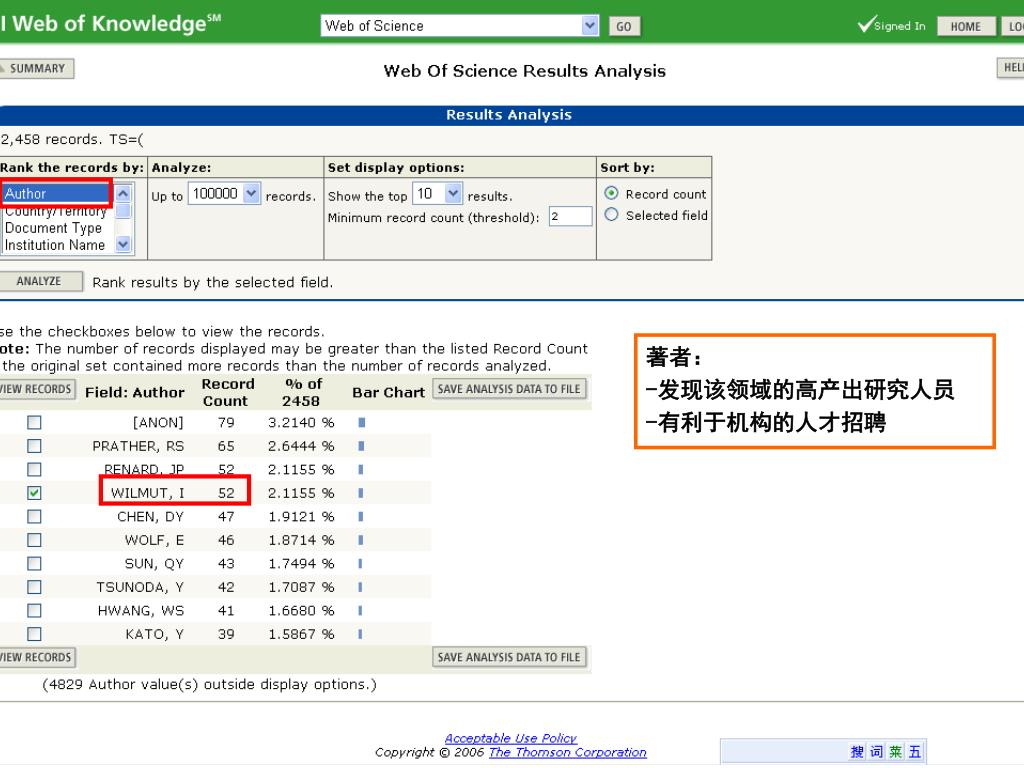Click WILMUT, I author name

point(148,493)
